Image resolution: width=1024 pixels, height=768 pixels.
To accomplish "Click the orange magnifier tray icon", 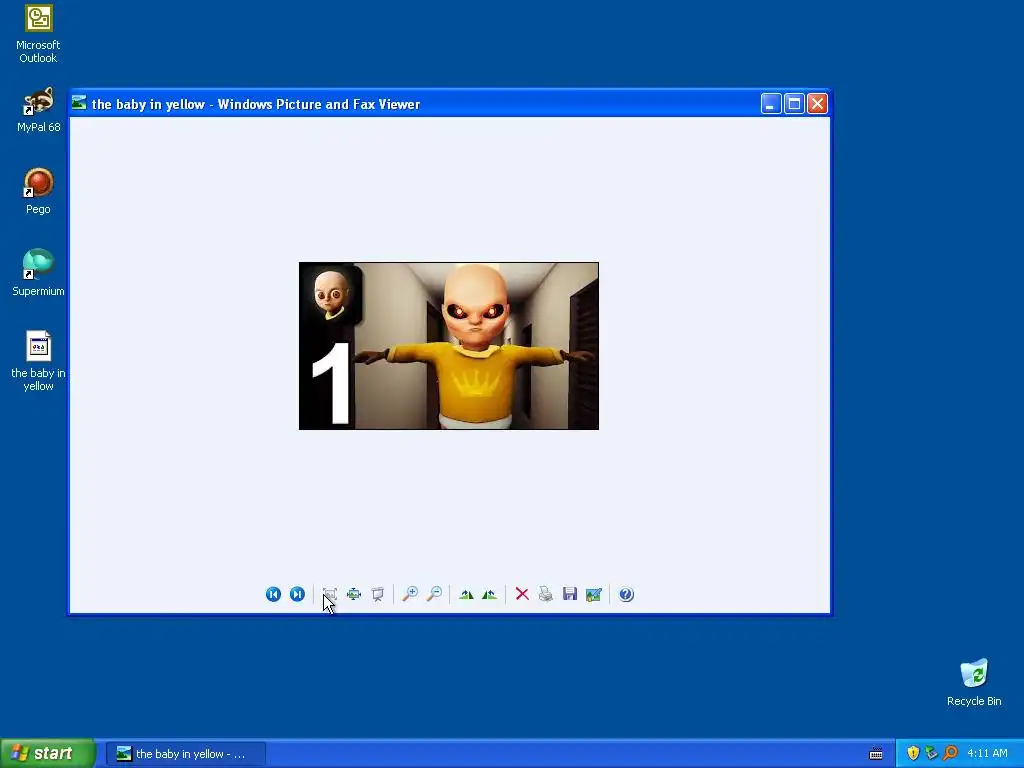I will (x=950, y=754).
